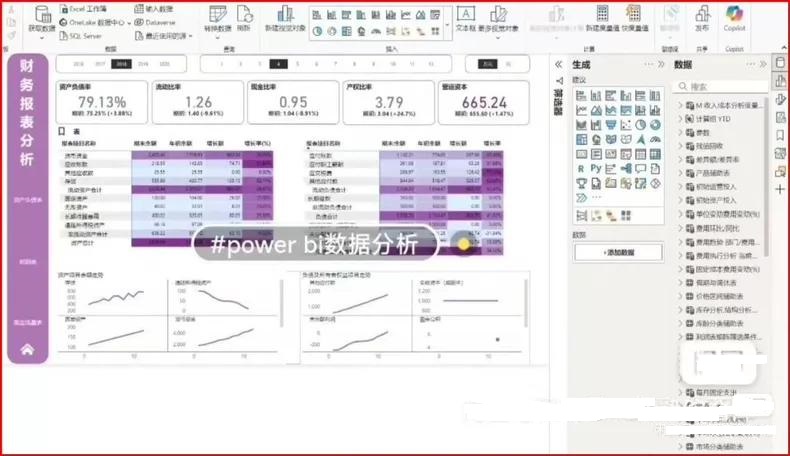Select the R script visual icon
The image size is (790, 456).
tap(580, 168)
